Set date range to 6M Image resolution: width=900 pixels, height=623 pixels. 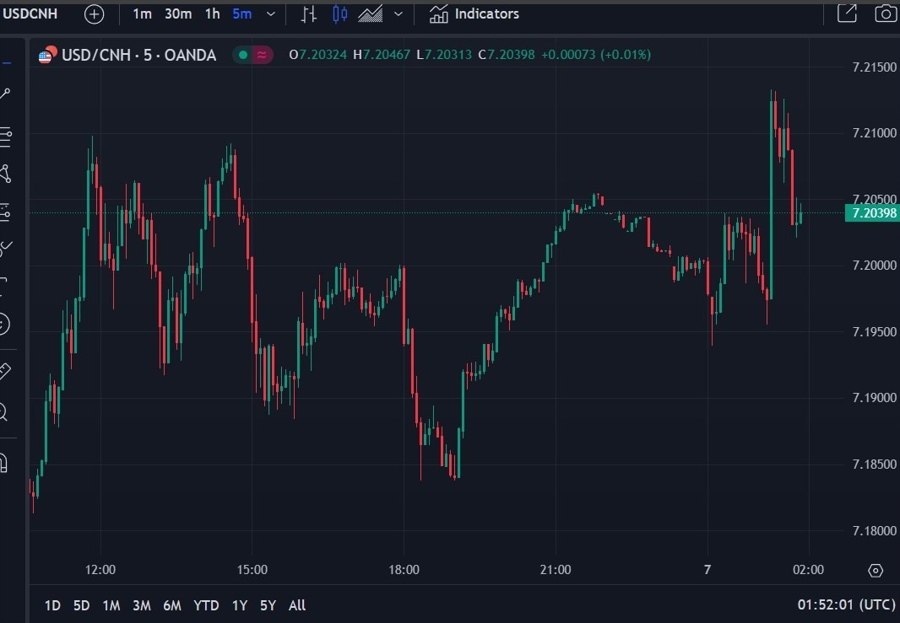point(172,605)
